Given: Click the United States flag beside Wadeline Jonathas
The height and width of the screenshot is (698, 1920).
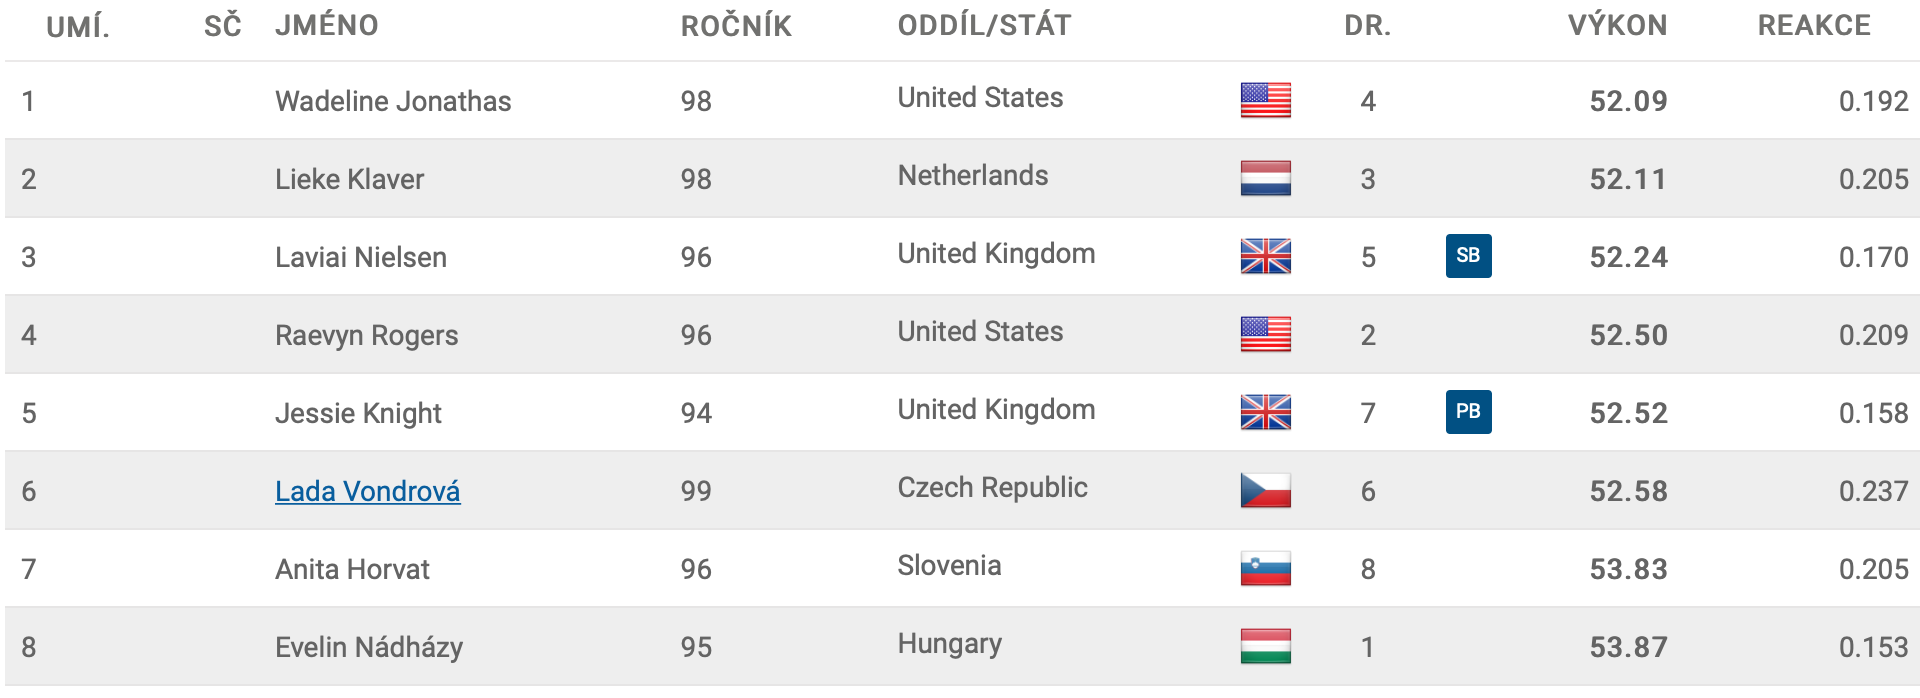Looking at the screenshot, I should [1265, 100].
